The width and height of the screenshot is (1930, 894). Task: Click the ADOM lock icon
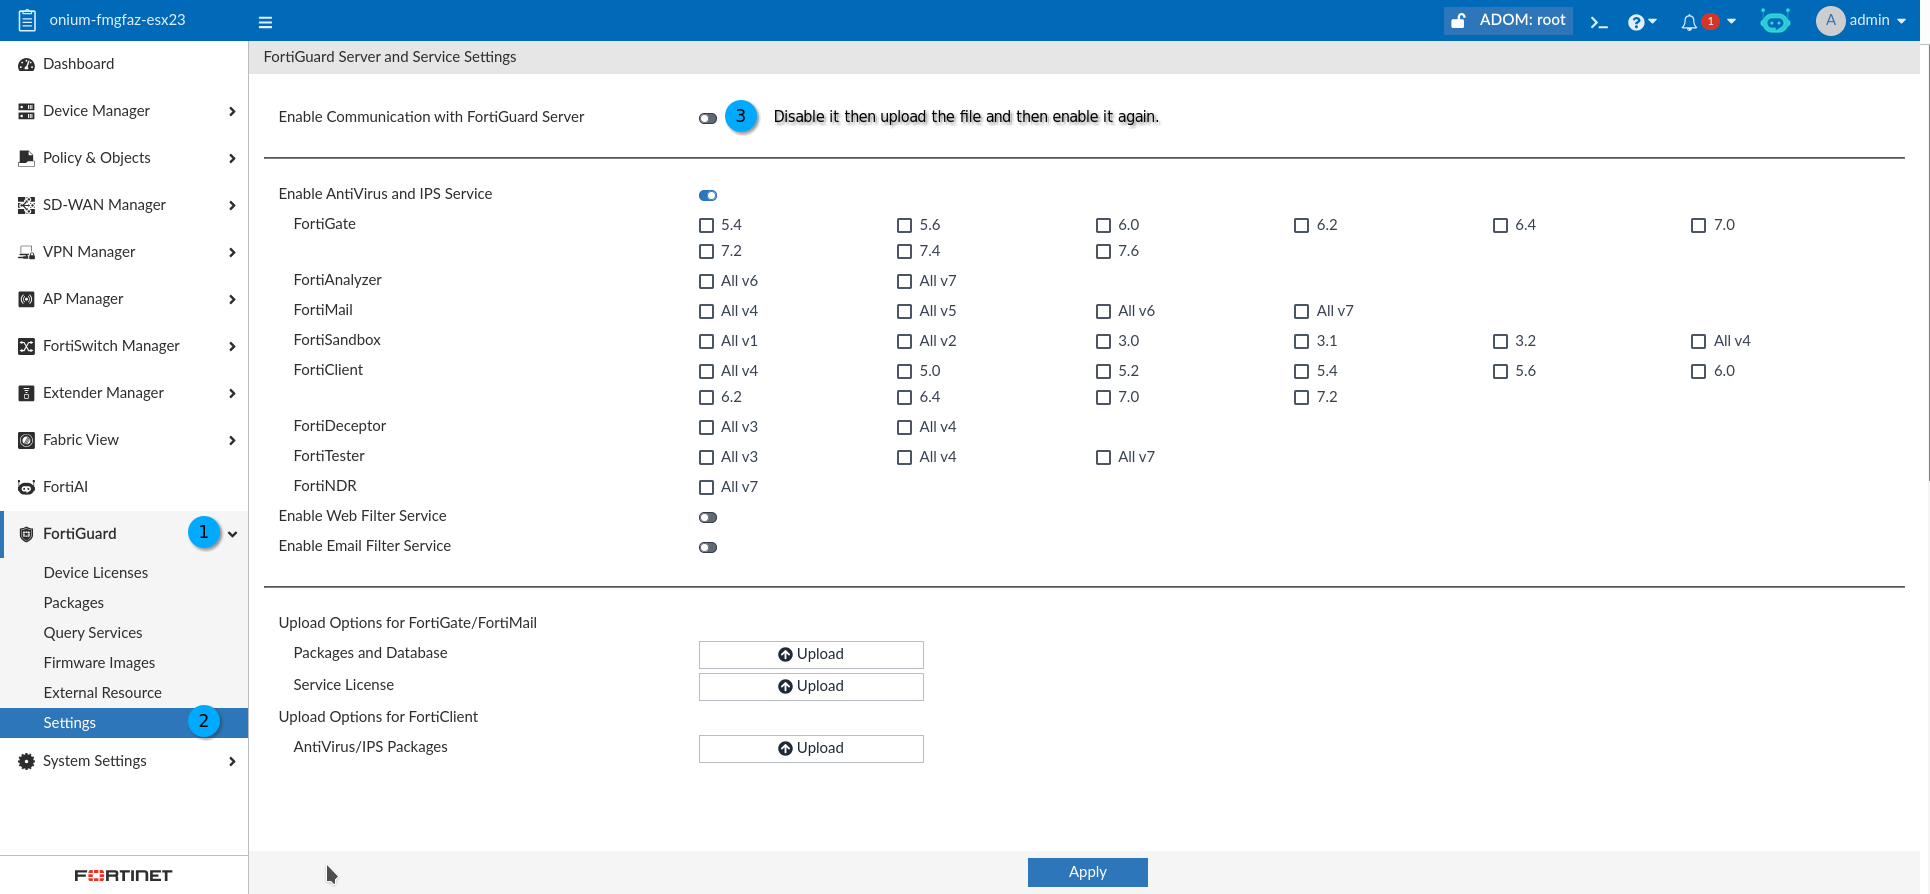[1459, 21]
